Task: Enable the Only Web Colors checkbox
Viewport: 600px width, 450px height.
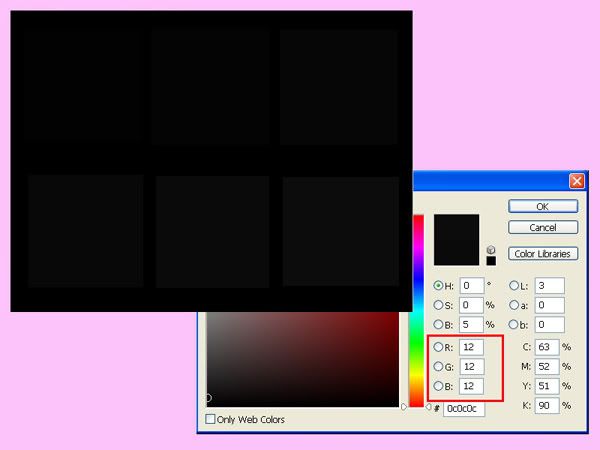Action: click(210, 420)
